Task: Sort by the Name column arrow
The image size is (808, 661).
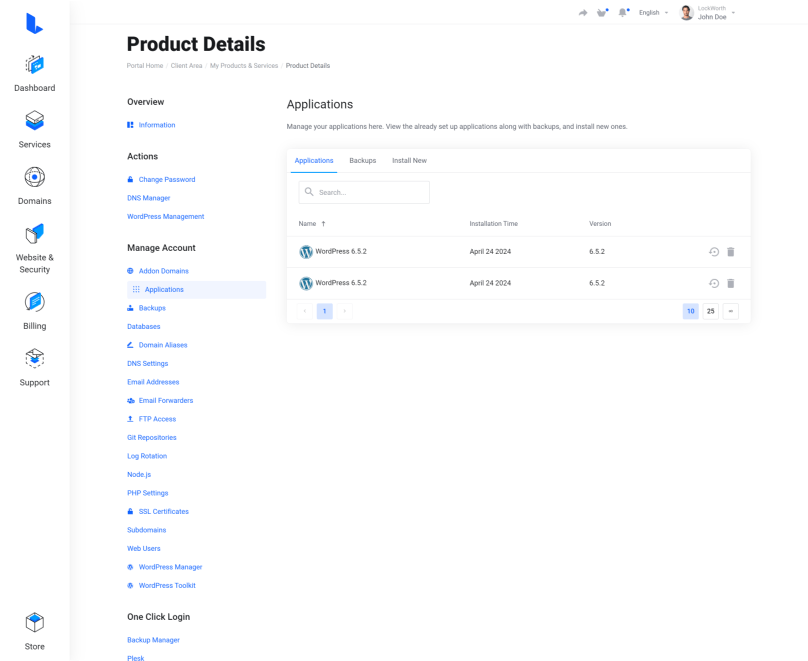Action: [323, 224]
